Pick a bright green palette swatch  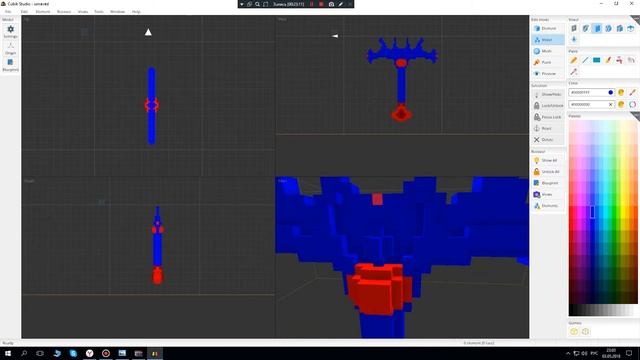point(615,212)
